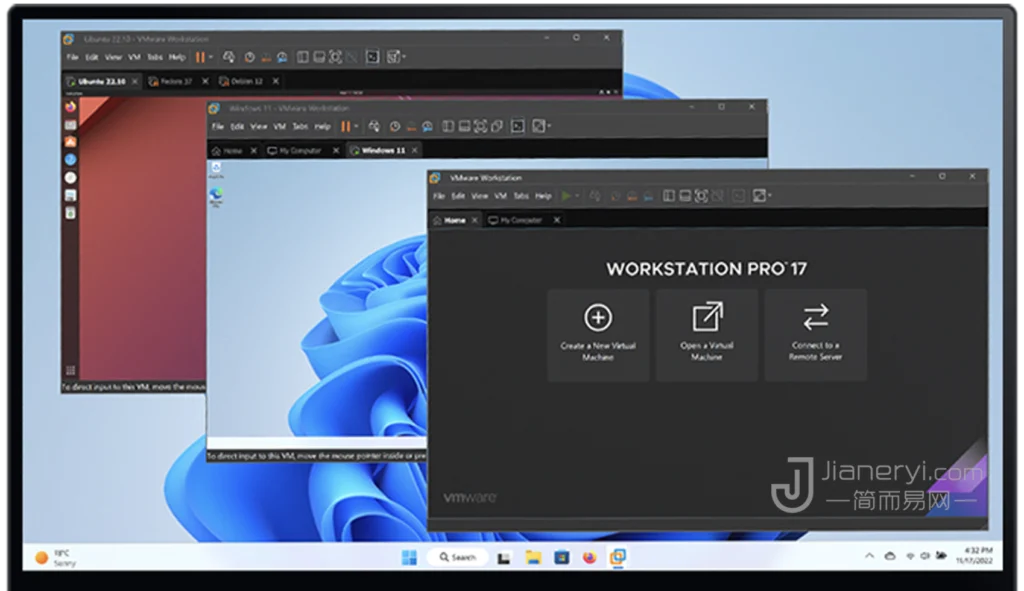This screenshot has height=591, width=1024.
Task: Close Fedora 37 tab in Ubuntu window
Action: pyautogui.click(x=205, y=81)
